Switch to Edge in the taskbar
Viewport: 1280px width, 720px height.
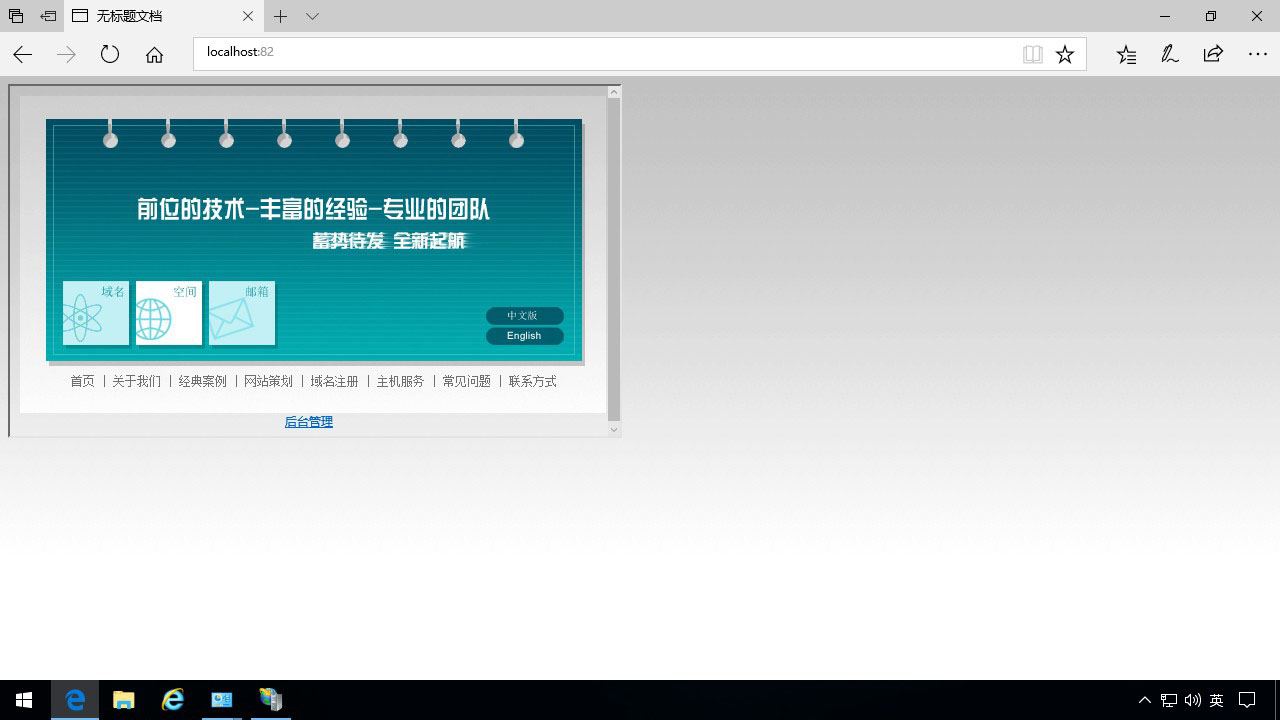(x=75, y=700)
